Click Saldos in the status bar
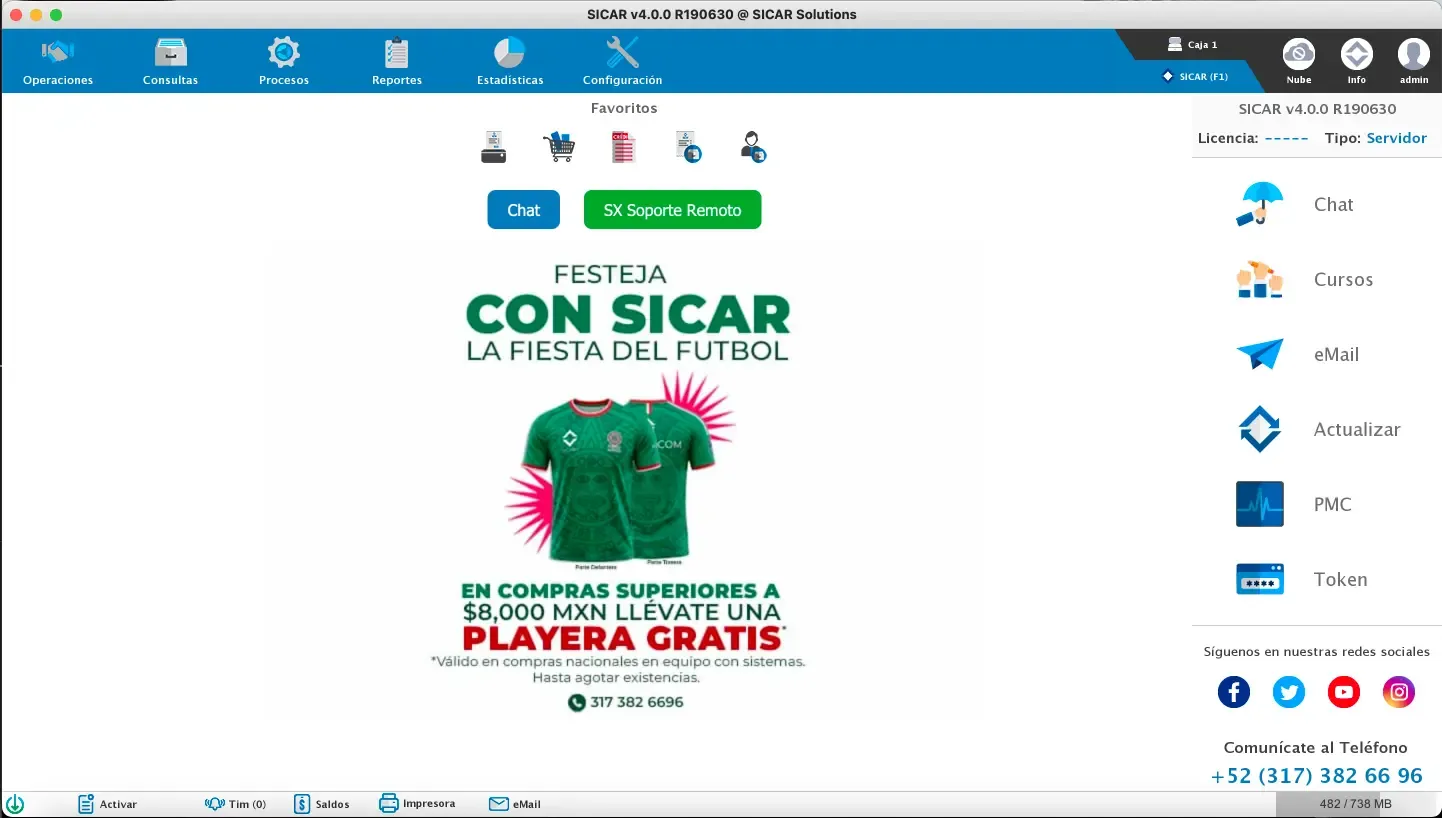The image size is (1442, 818). point(321,804)
